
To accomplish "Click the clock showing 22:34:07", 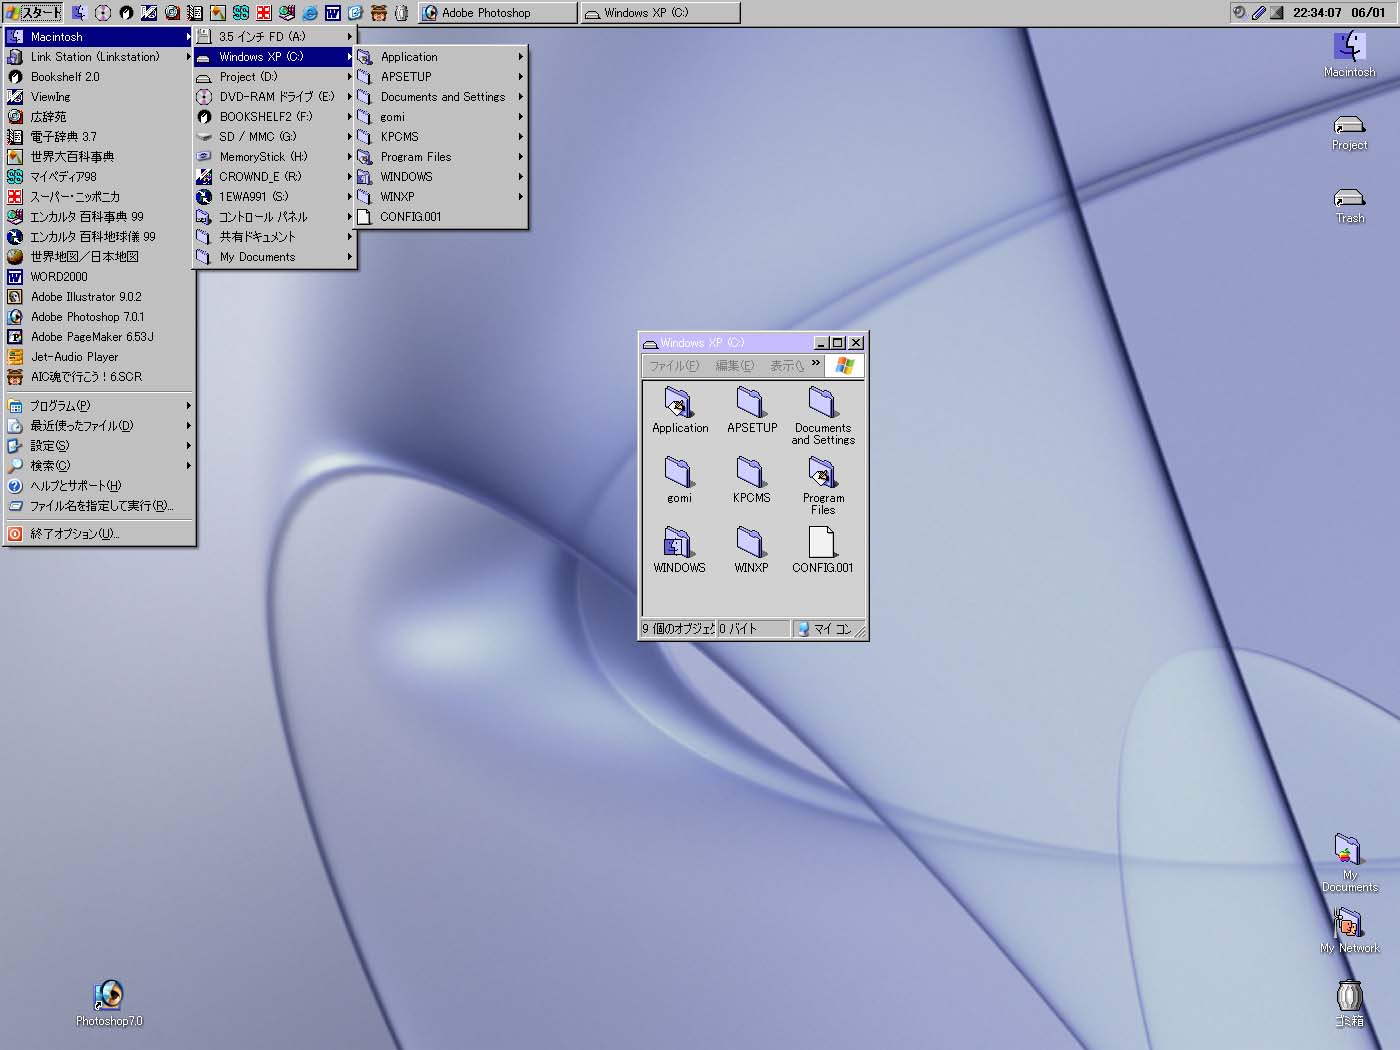I will click(1317, 13).
